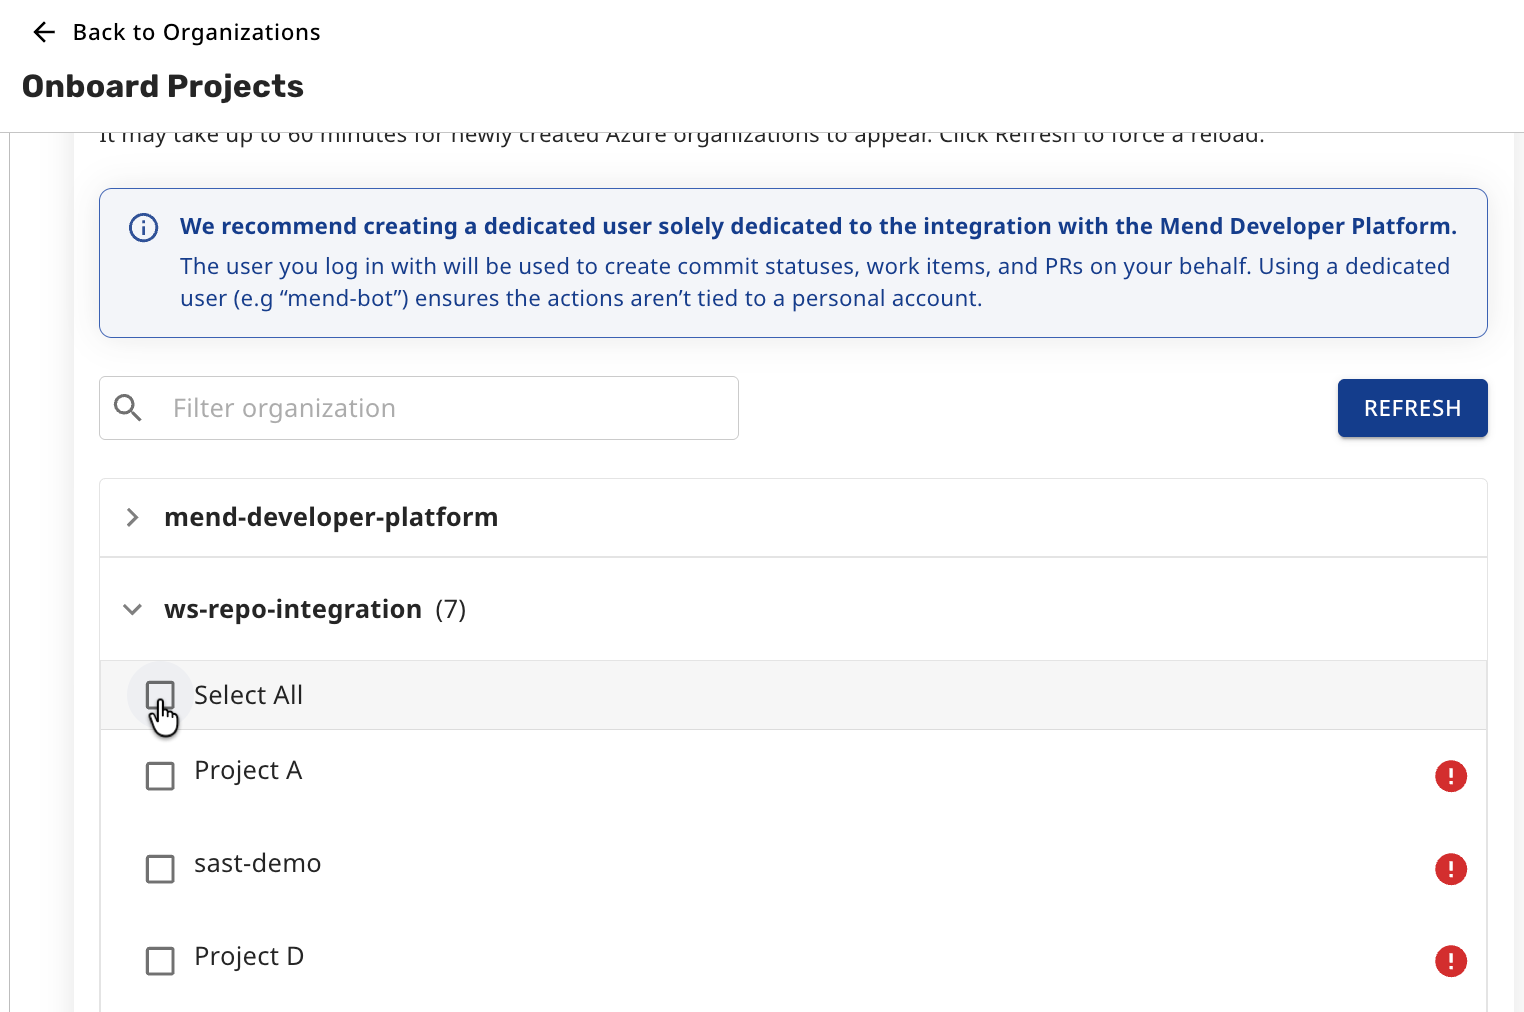Click the bold dedicated user recommendation heading
Image resolution: width=1524 pixels, height=1012 pixels.
point(818,226)
